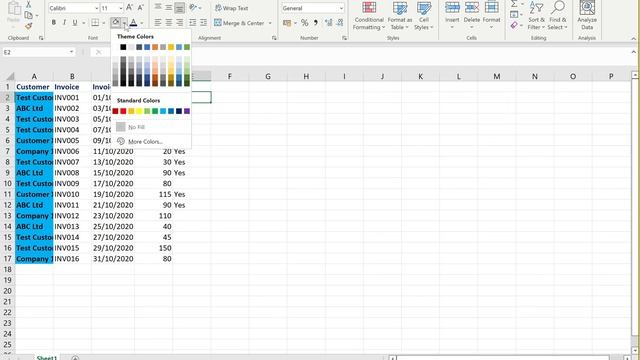
Task: Click the cell containing INV008
Action: 72,173
